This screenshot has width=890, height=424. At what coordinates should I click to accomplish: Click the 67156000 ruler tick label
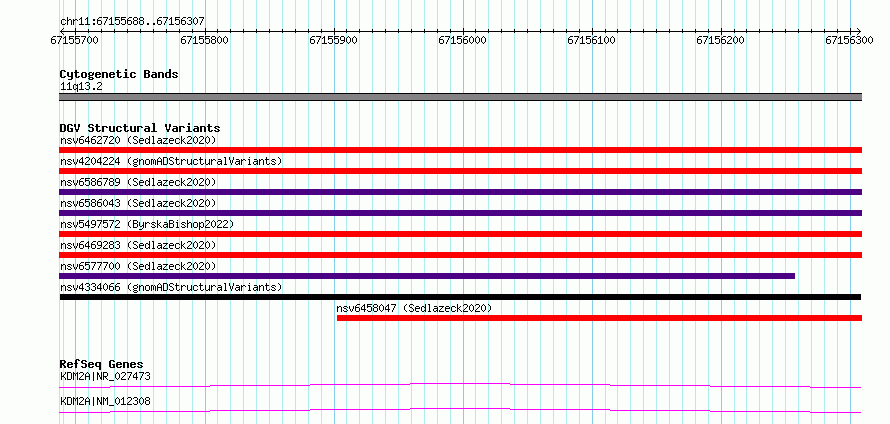click(x=462, y=40)
